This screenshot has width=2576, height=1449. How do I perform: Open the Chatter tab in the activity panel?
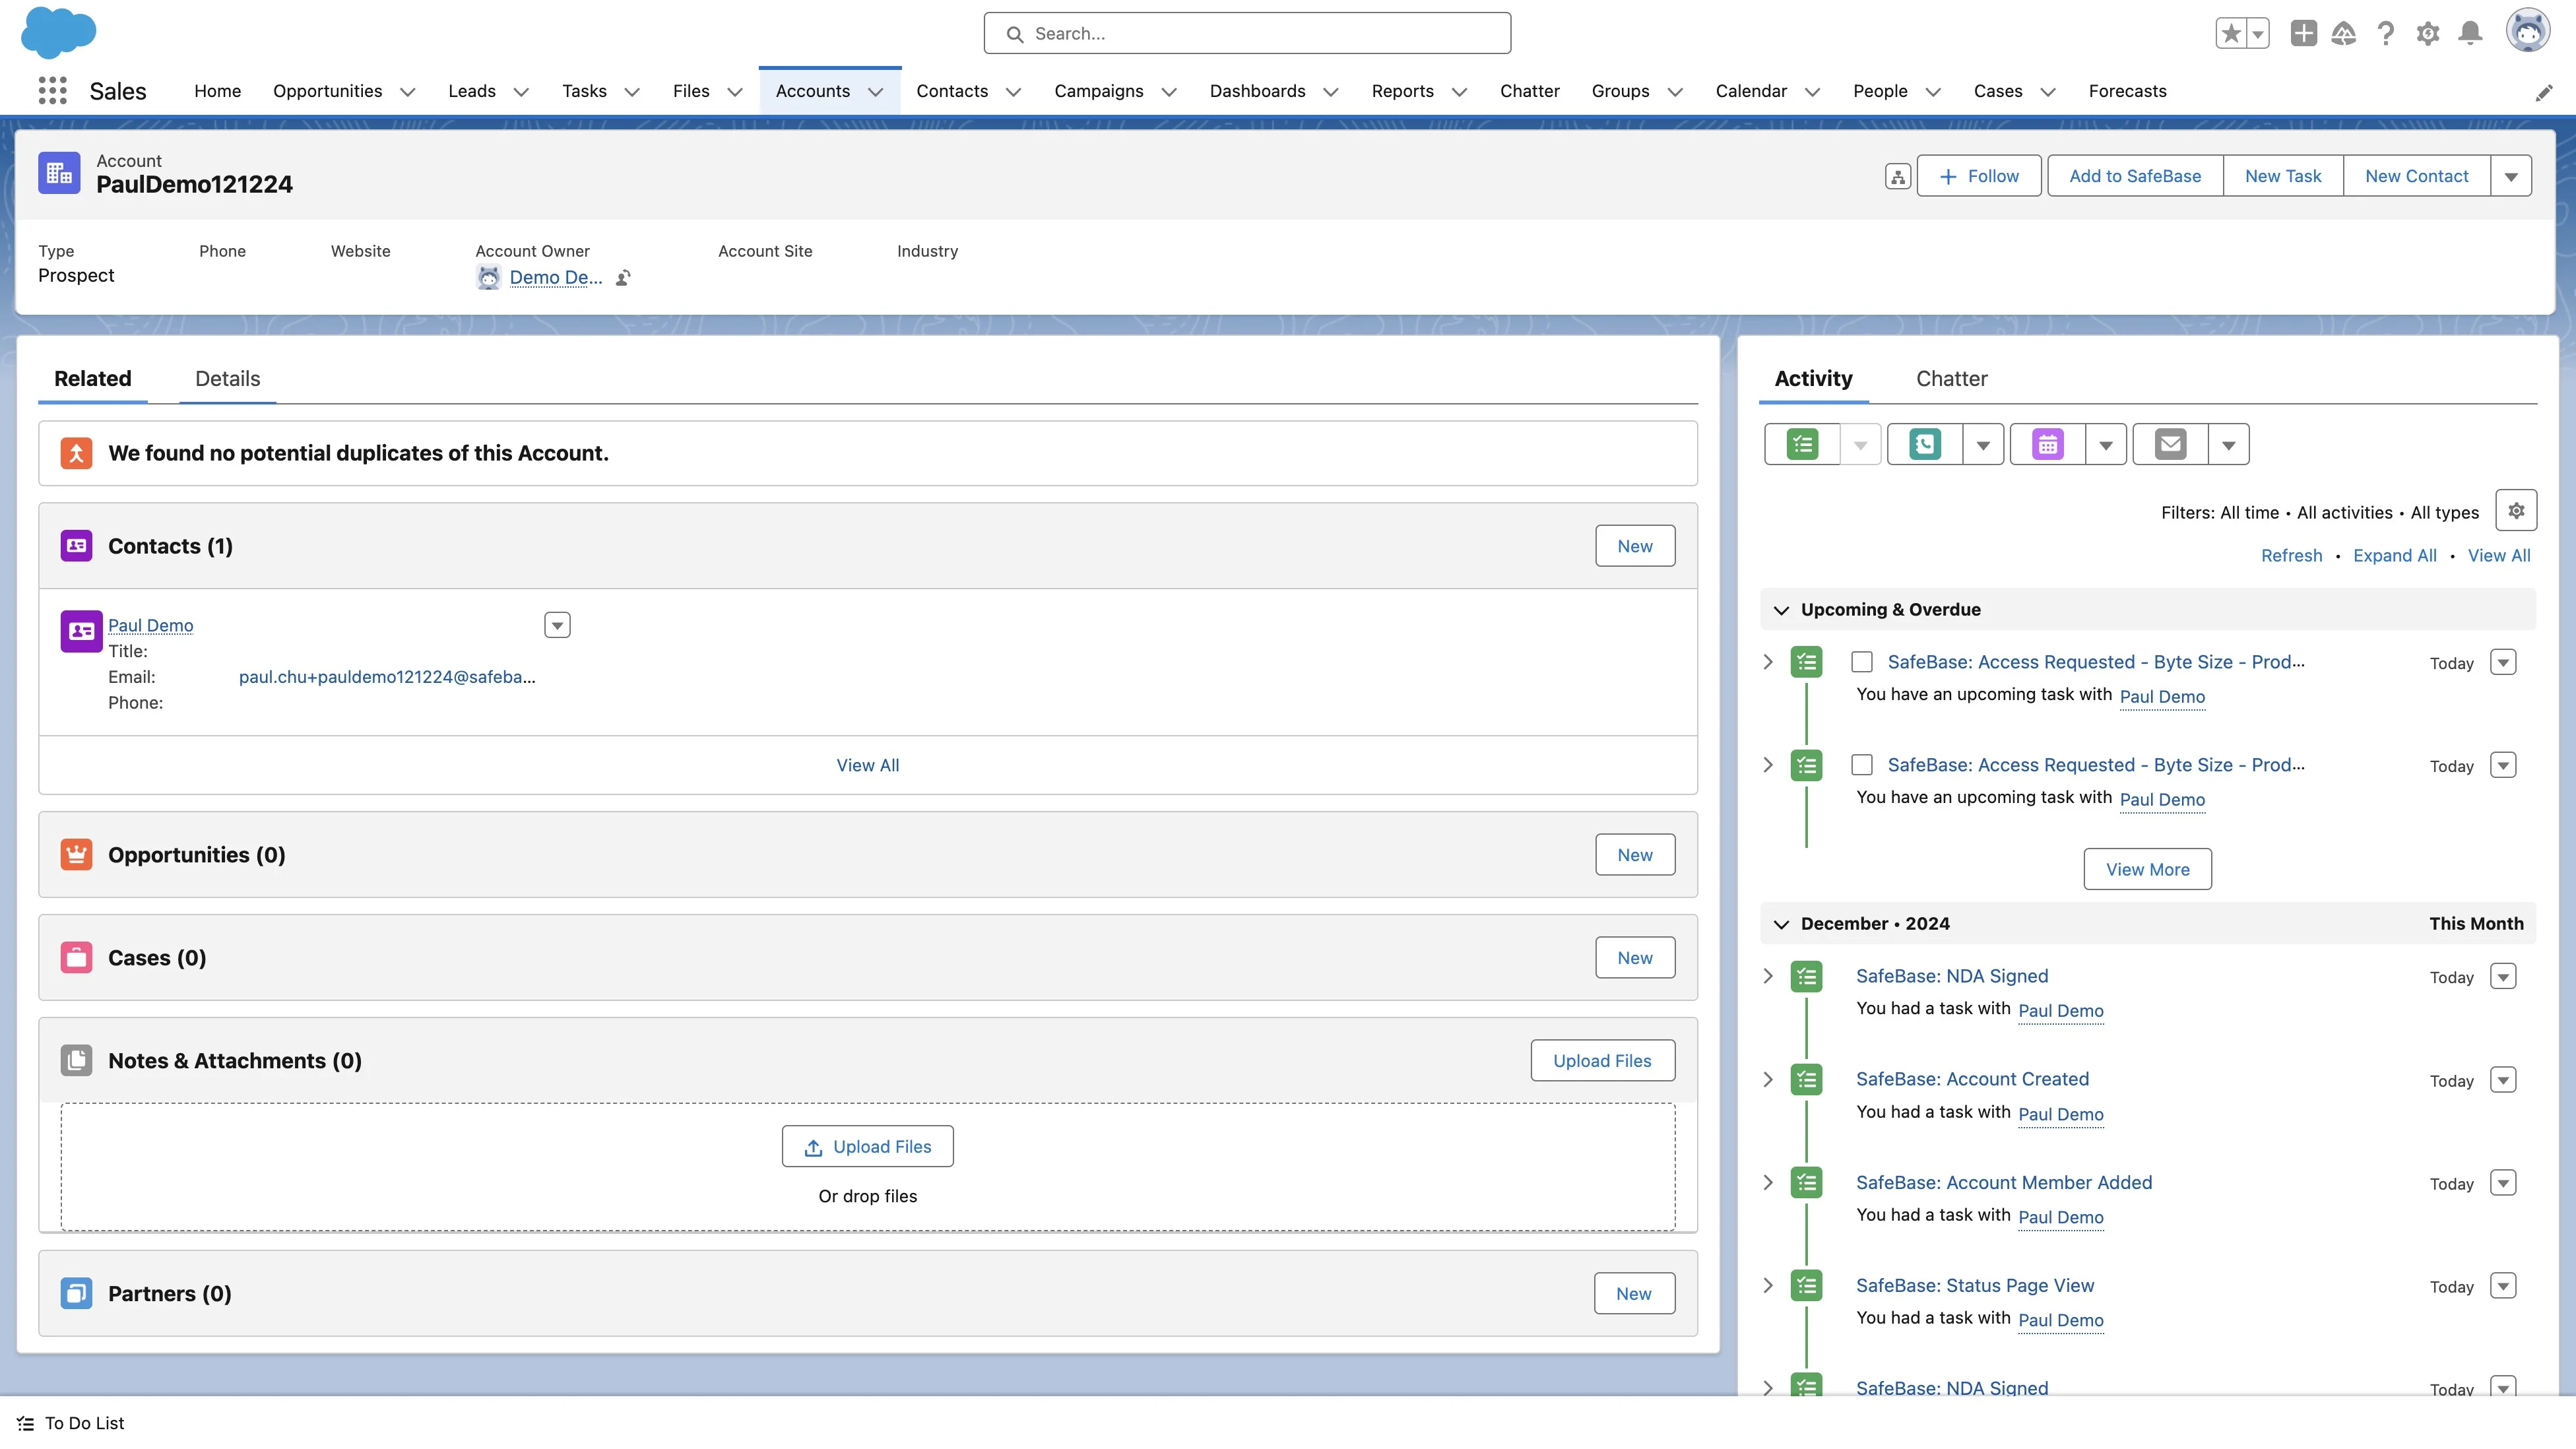(1951, 378)
